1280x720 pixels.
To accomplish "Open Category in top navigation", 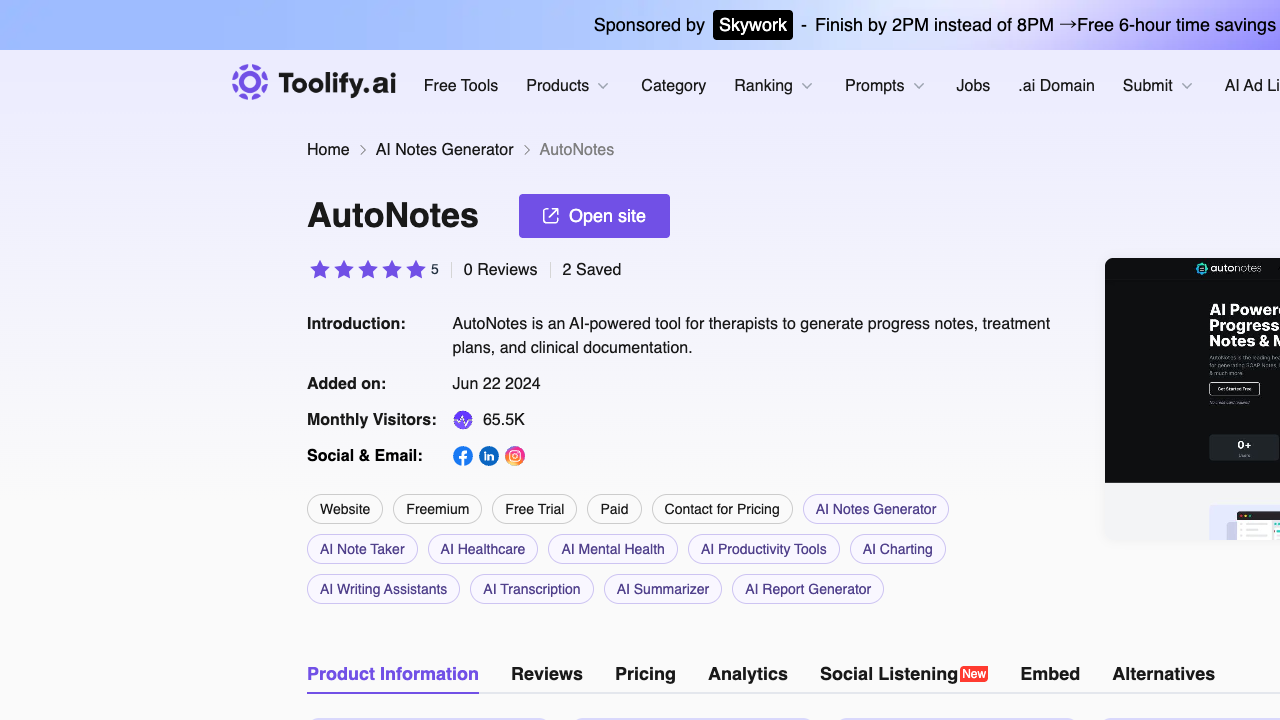I will point(673,86).
